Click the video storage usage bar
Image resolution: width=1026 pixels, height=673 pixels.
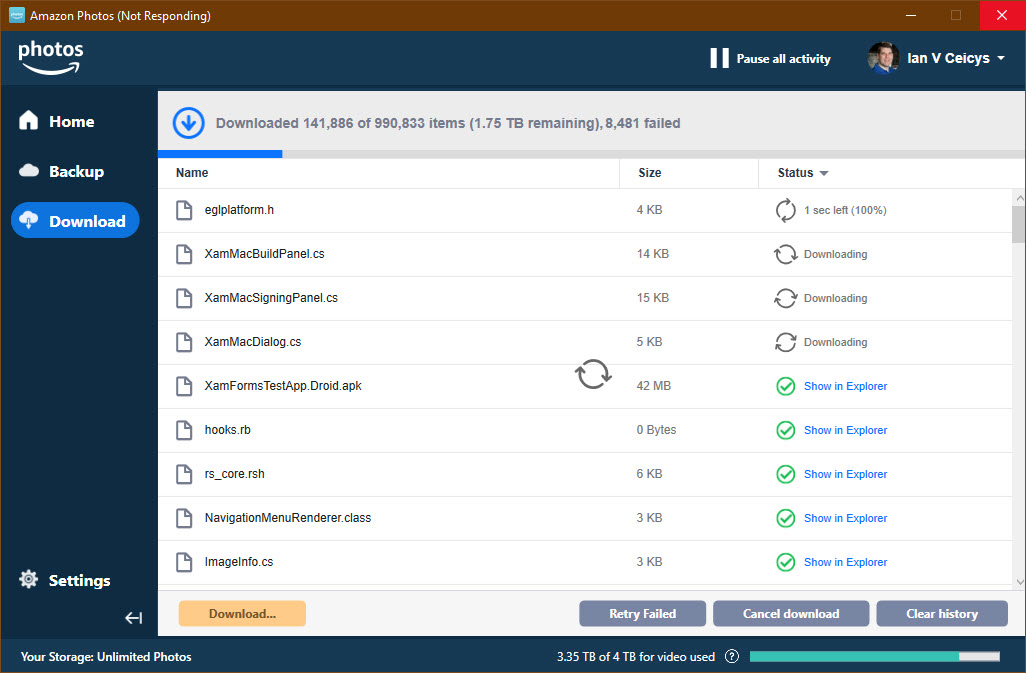[x=874, y=657]
